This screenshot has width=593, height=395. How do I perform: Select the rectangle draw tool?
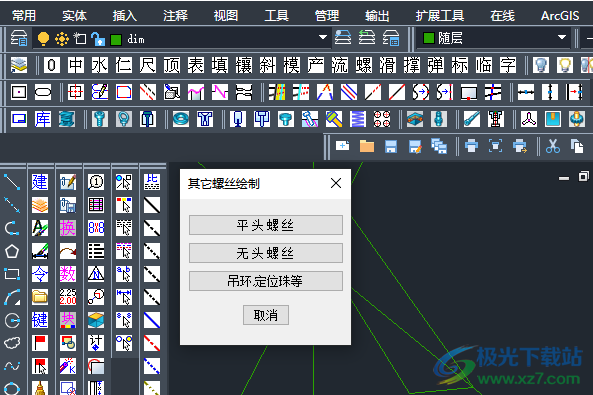(x=12, y=274)
